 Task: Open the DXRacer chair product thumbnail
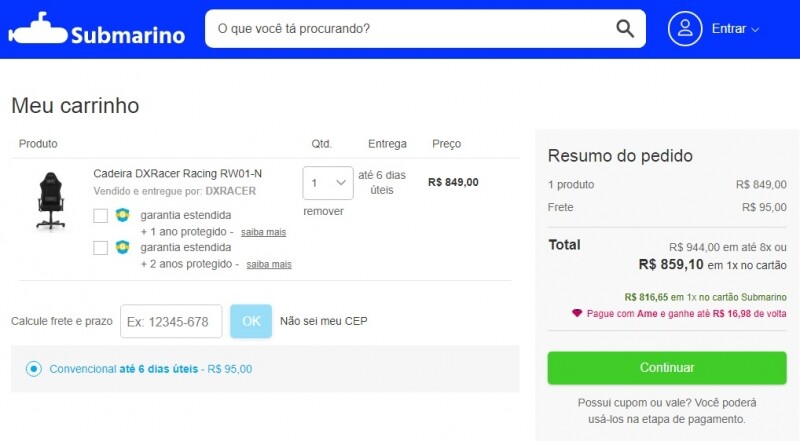(50, 200)
